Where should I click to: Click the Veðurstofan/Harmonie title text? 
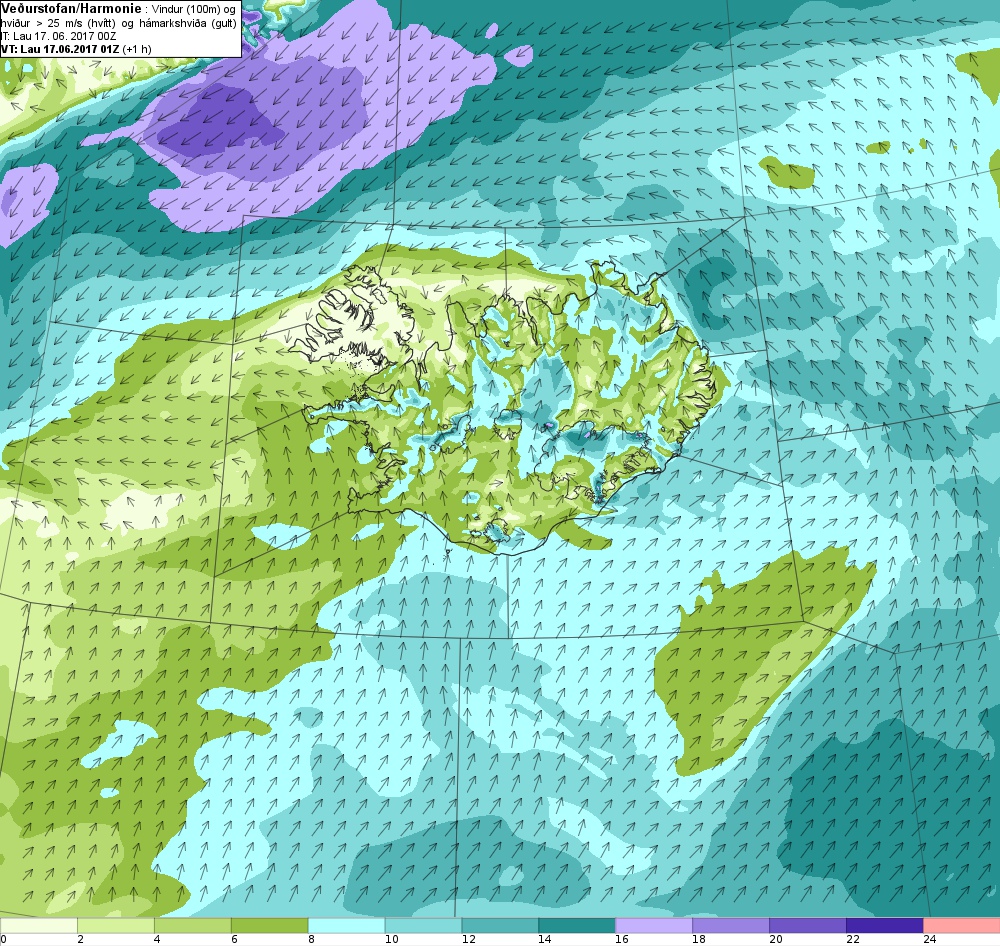pyautogui.click(x=69, y=9)
